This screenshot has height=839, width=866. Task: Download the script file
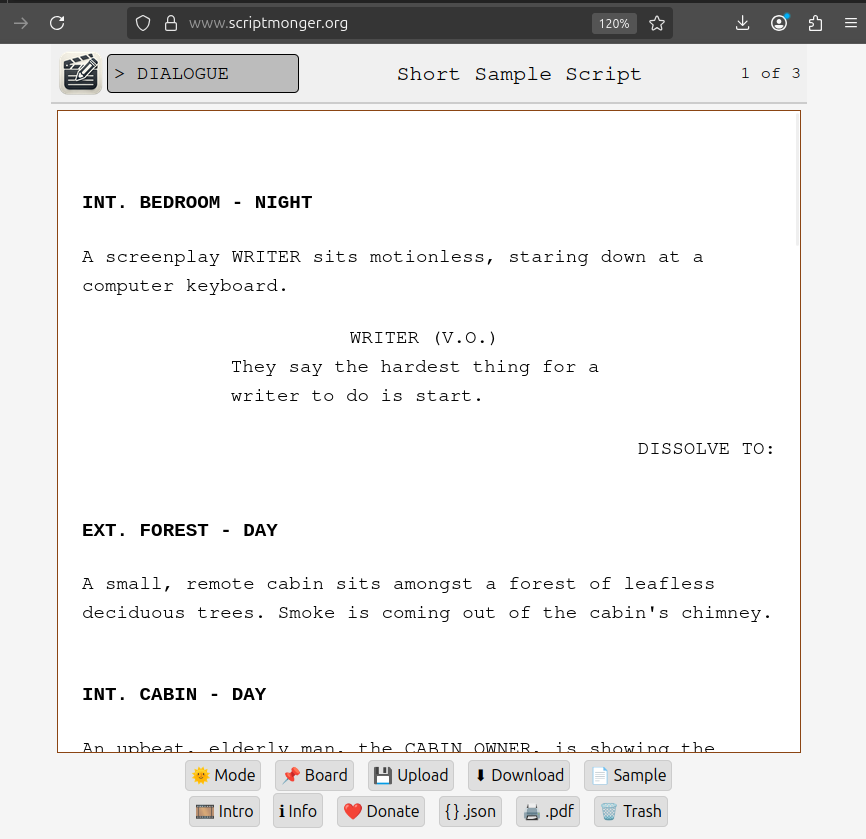coord(519,775)
